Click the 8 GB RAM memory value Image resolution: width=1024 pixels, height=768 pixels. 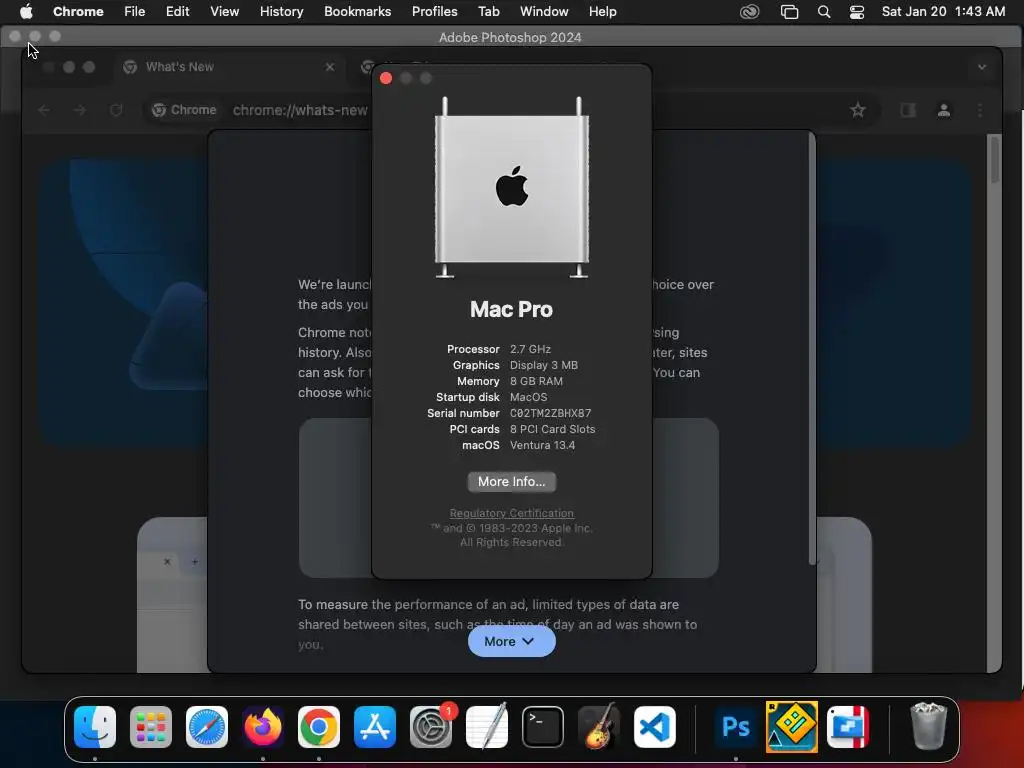coord(536,381)
